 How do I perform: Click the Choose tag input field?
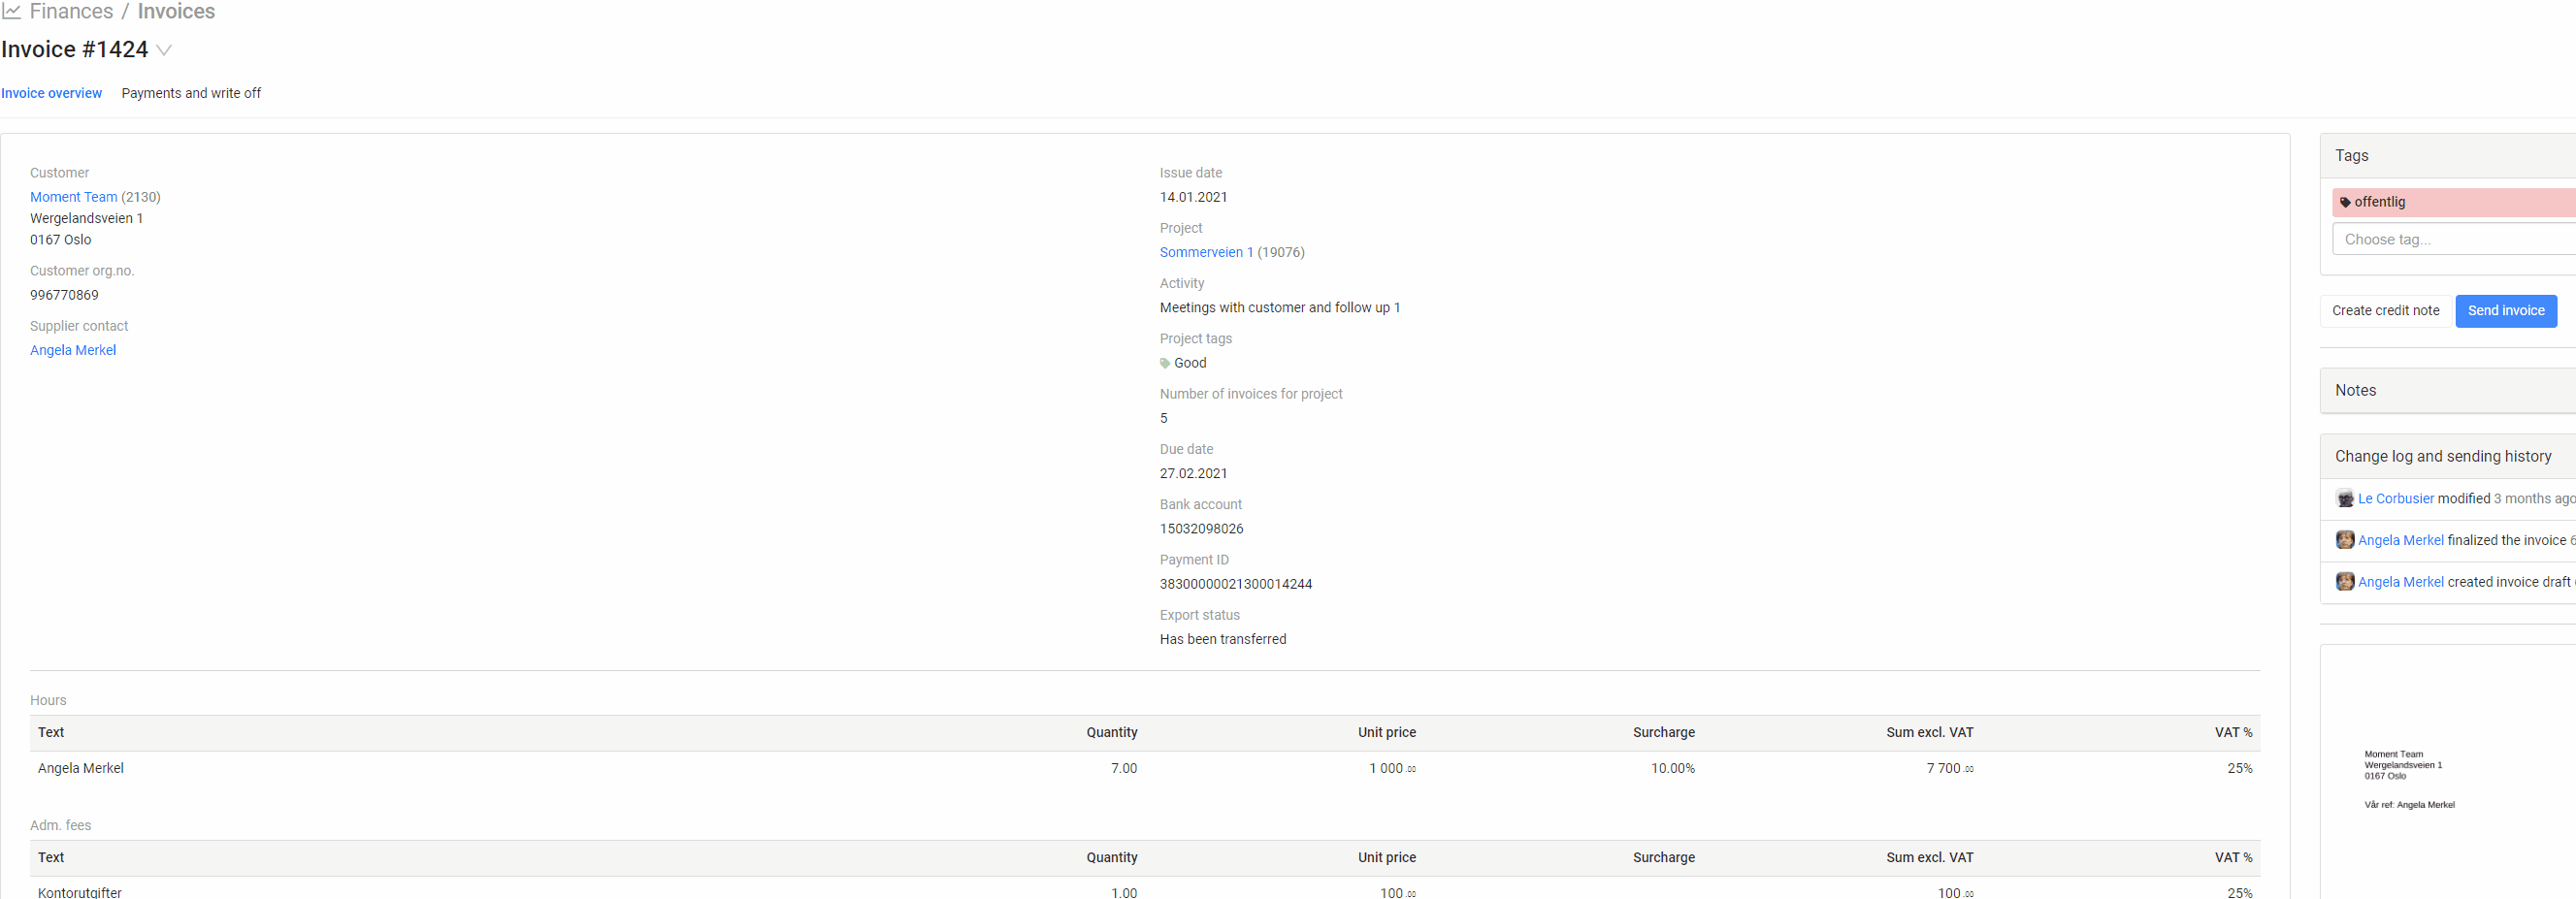(2454, 239)
